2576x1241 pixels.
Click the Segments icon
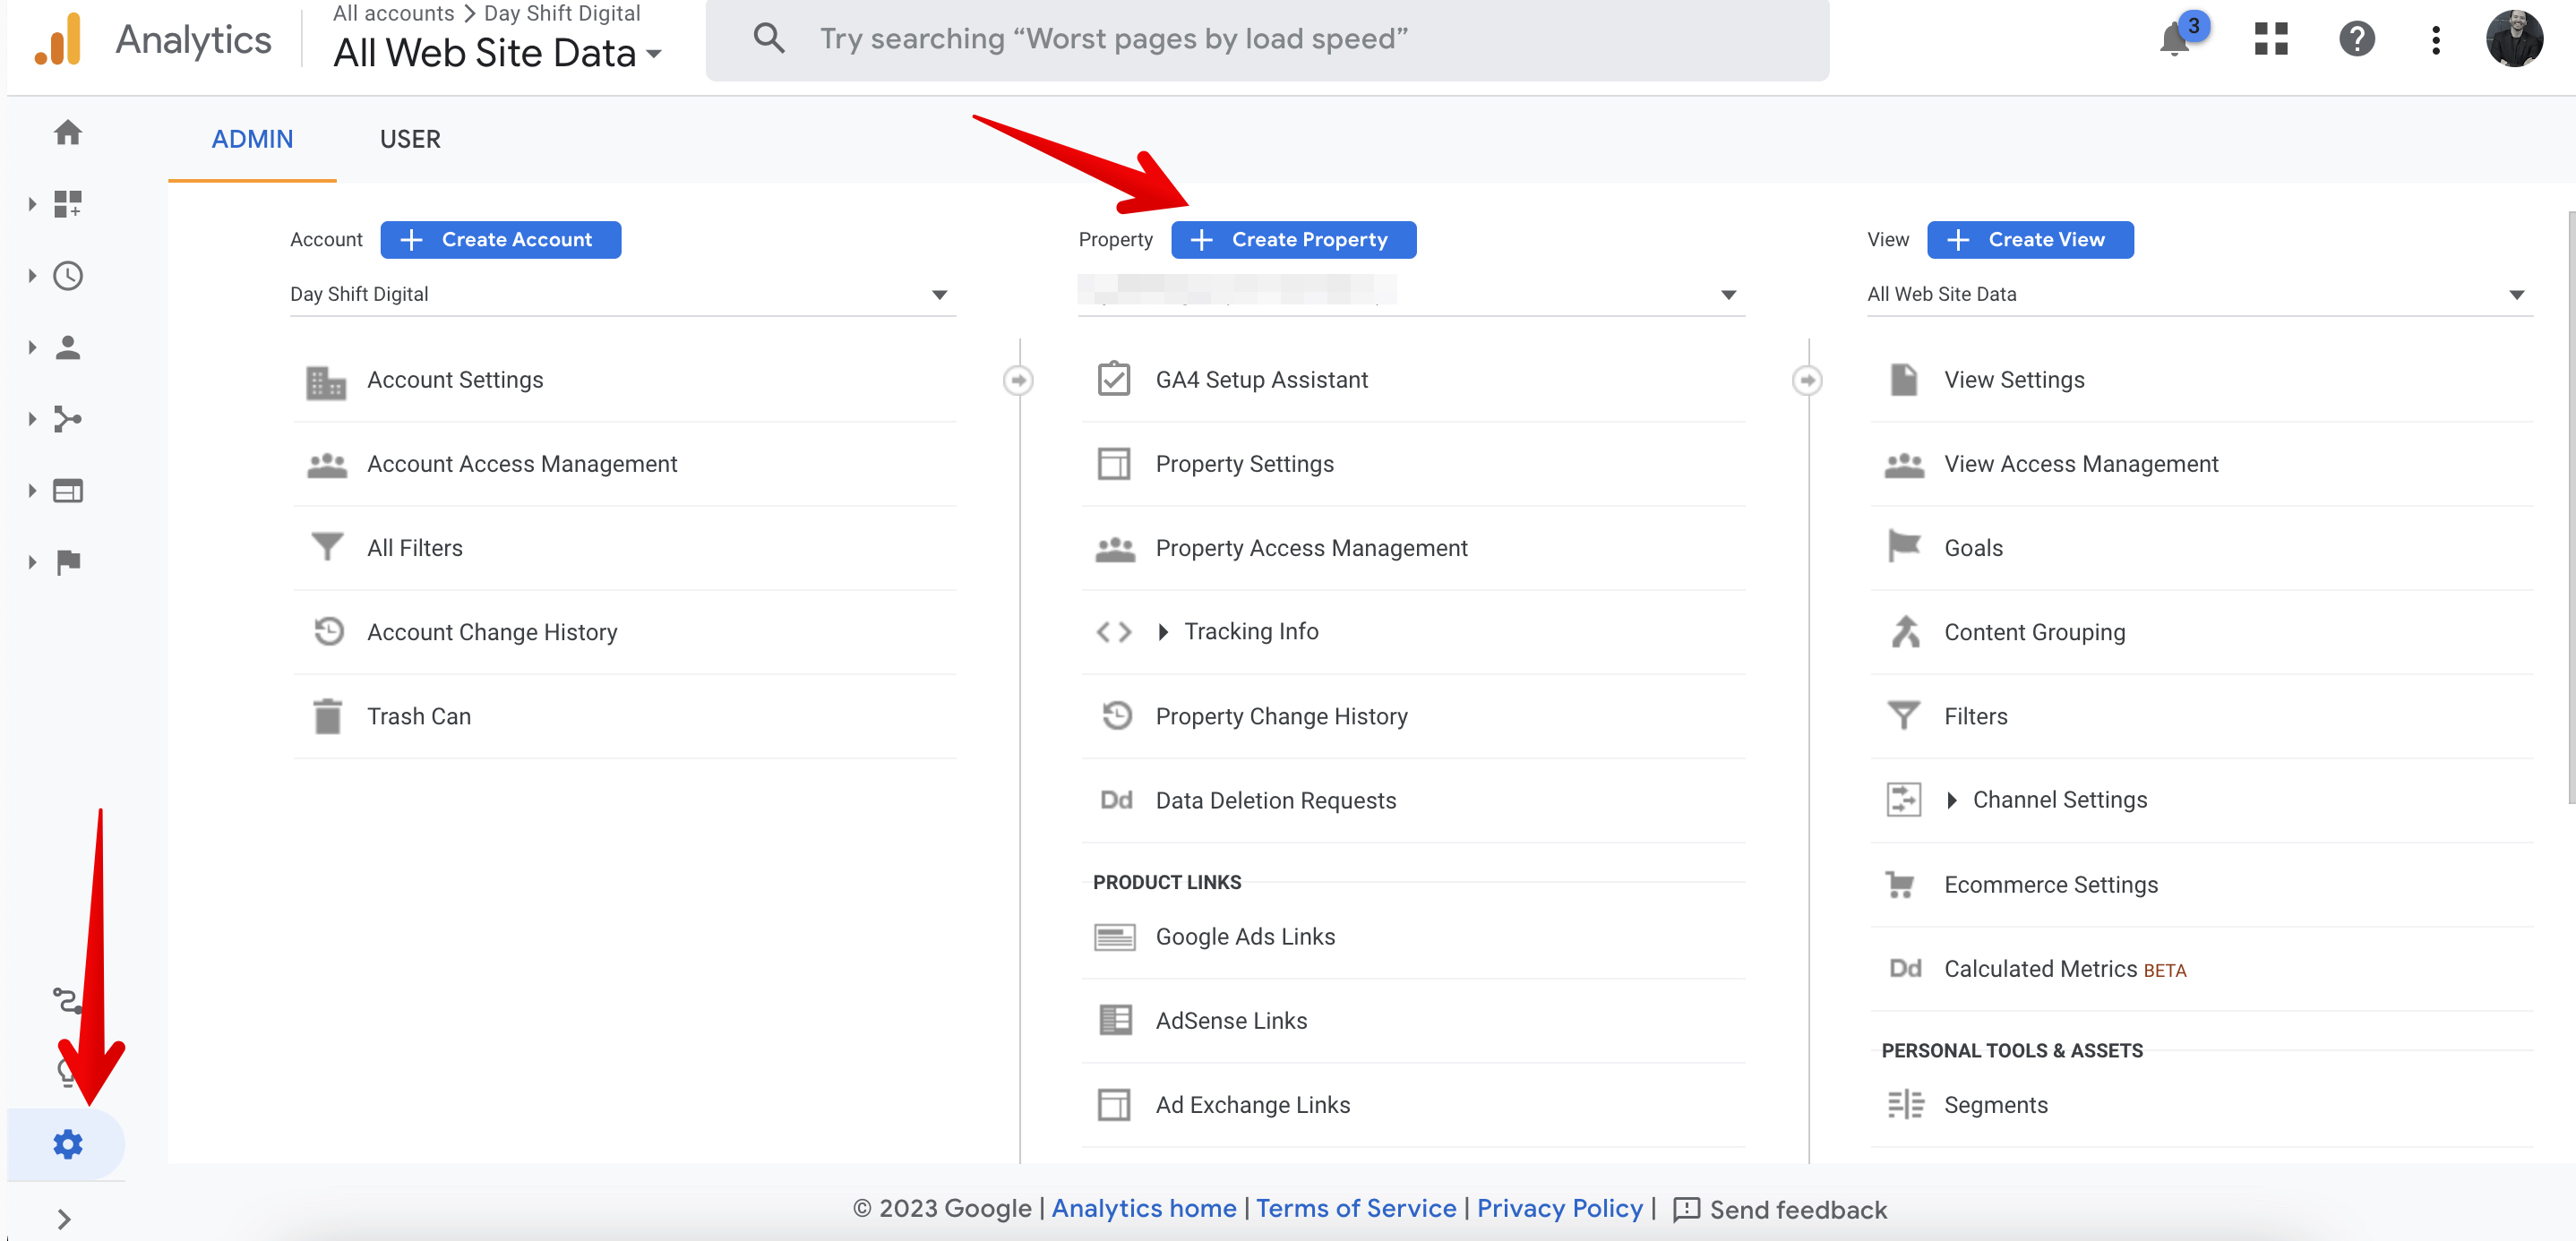(1905, 1104)
